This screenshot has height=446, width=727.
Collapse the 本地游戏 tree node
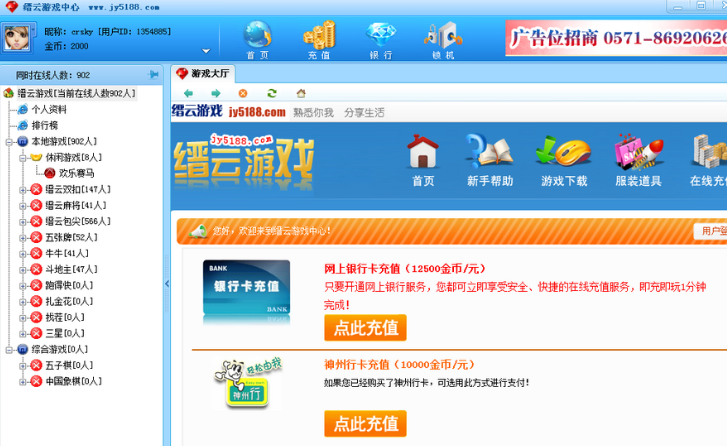[9, 142]
